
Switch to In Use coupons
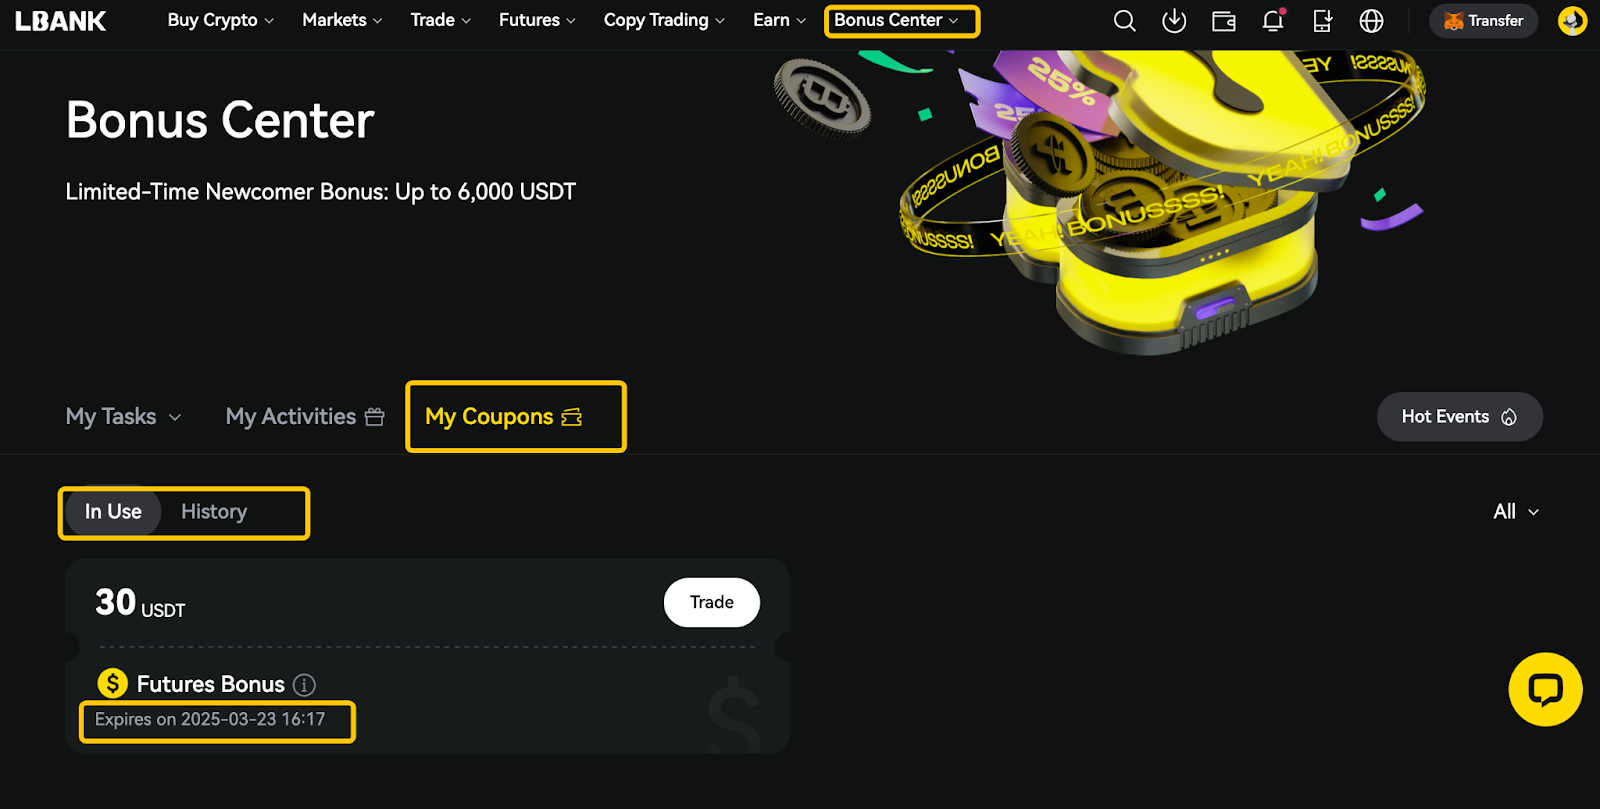(113, 512)
